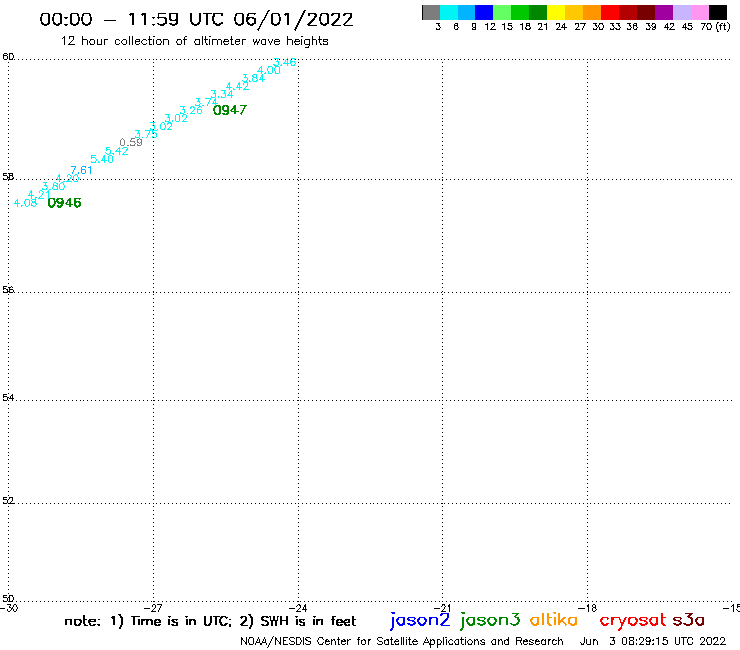Click the lavender swatch in the legend
The width and height of the screenshot is (740, 650).
681,12
